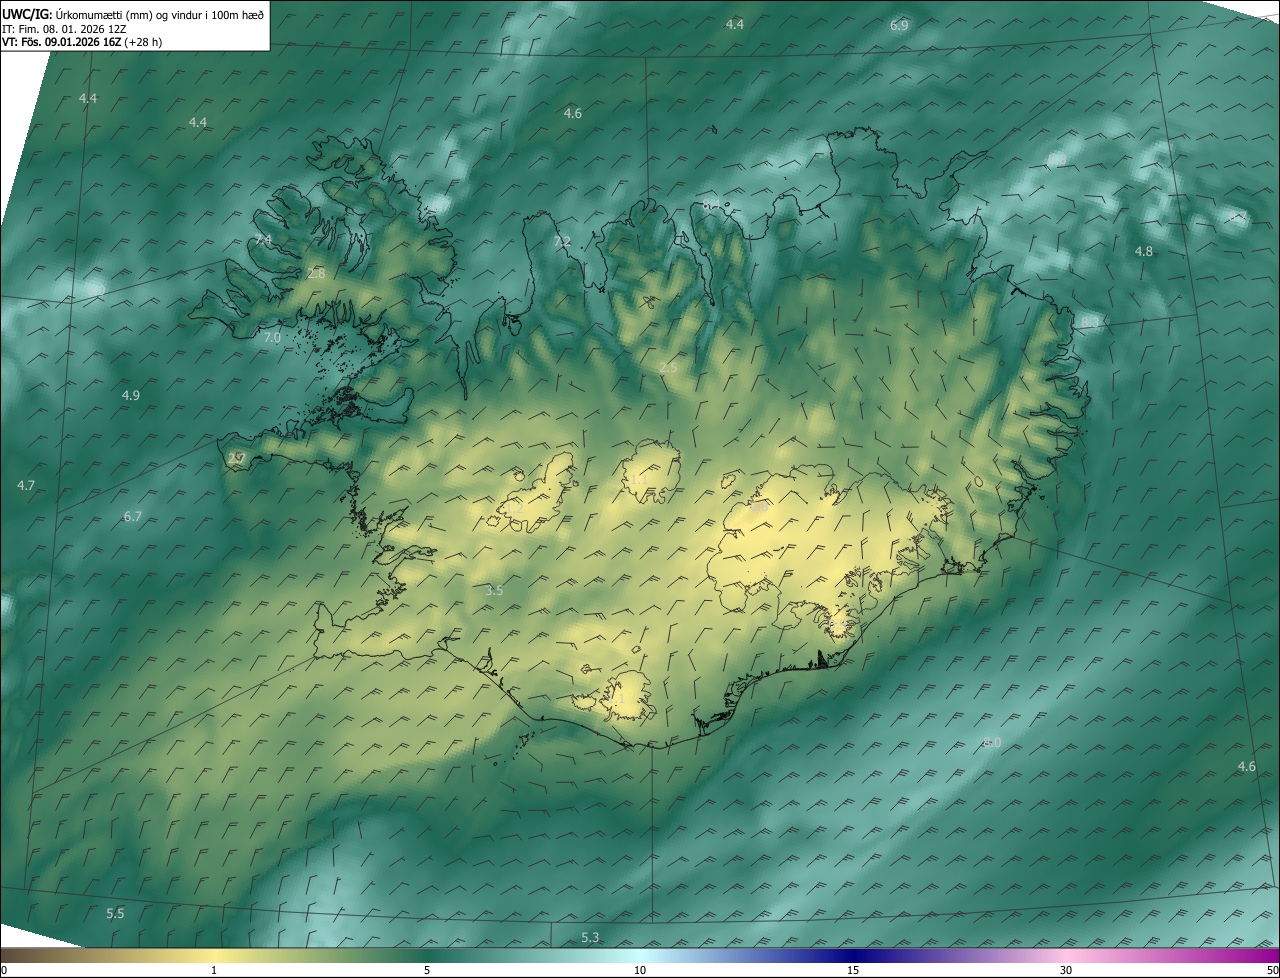Click the 50 maximum on the color scale
Image resolution: width=1280 pixels, height=978 pixels.
tap(1272, 970)
